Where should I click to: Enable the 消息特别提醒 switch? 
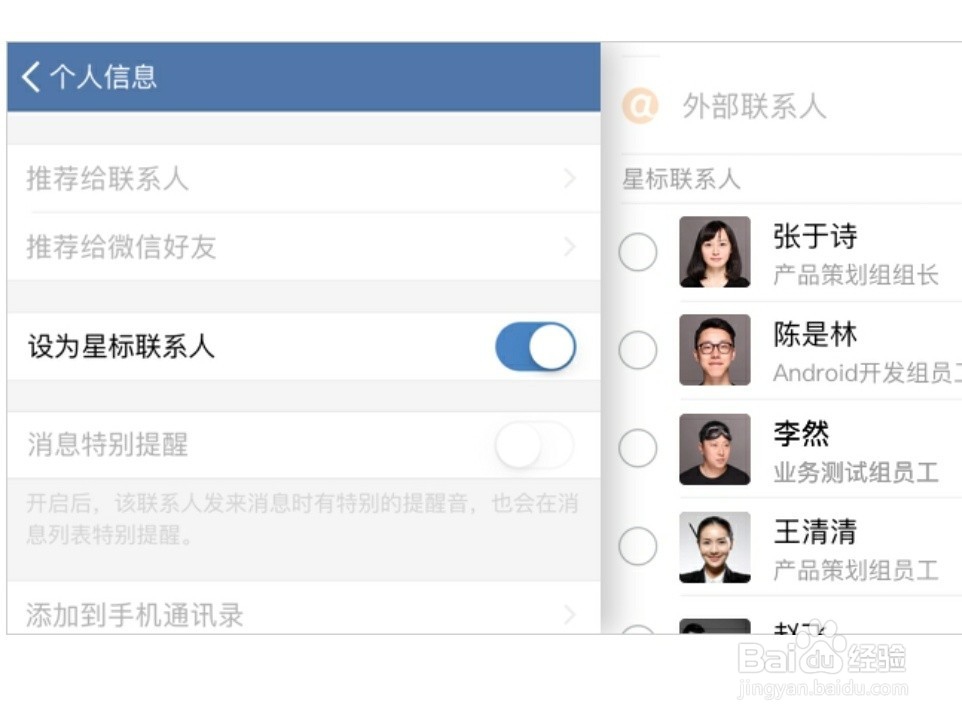[x=535, y=445]
